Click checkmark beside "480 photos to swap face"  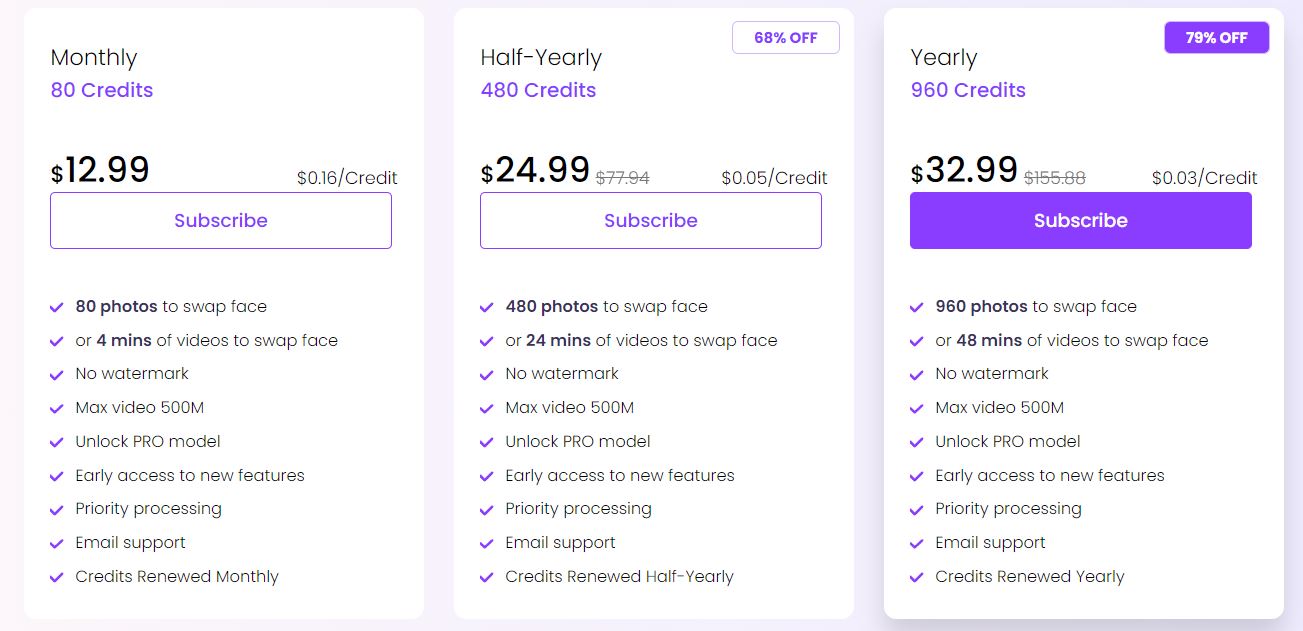pyautogui.click(x=487, y=307)
